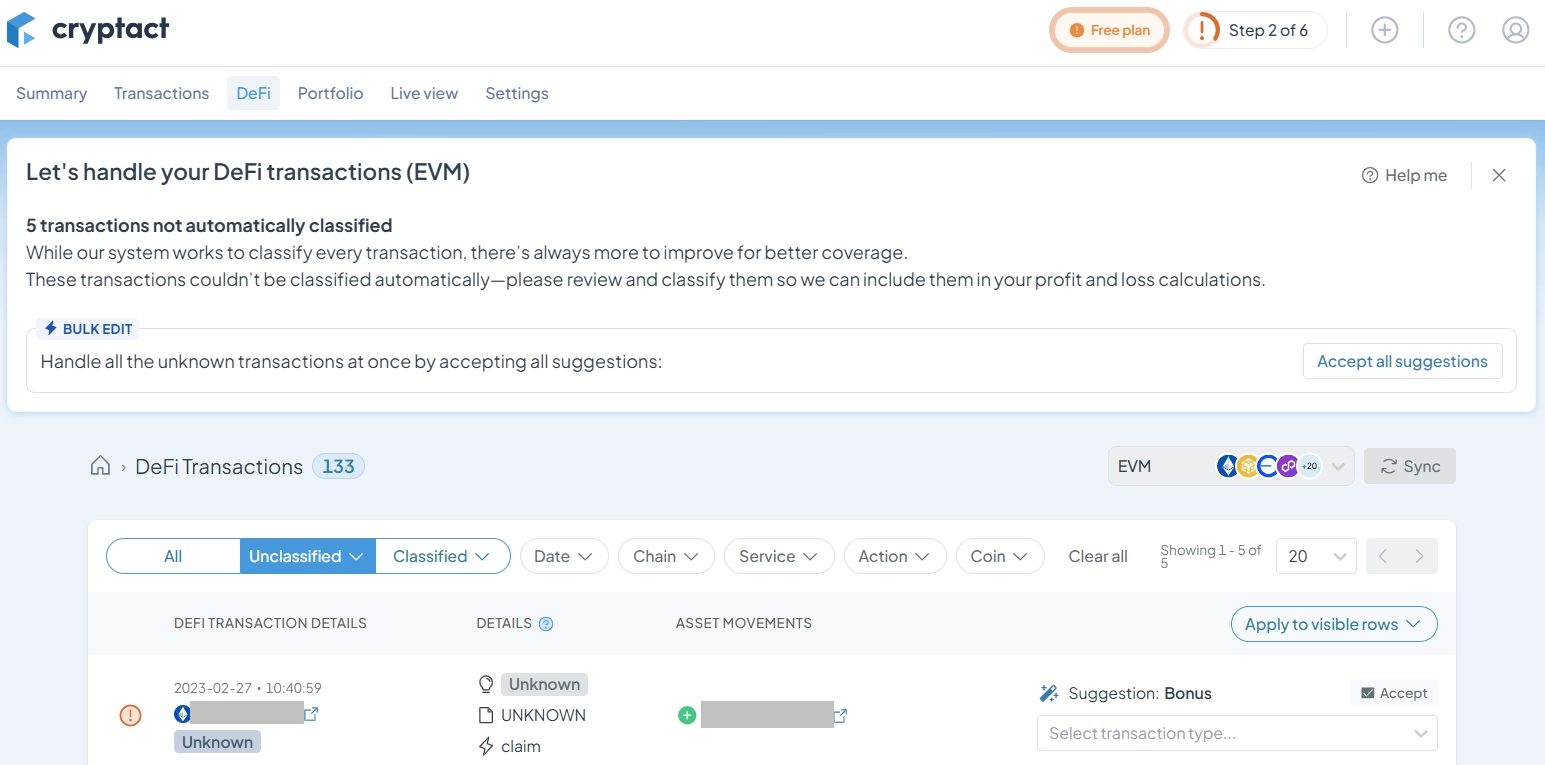
Task: Go to next page arrow
Action: coord(1420,556)
